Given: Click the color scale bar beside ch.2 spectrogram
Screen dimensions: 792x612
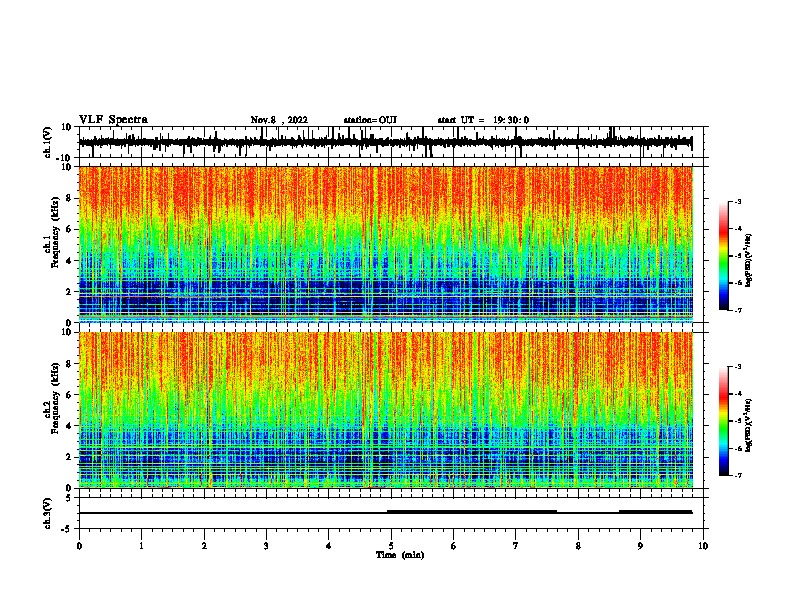Looking at the screenshot, I should pos(724,421).
